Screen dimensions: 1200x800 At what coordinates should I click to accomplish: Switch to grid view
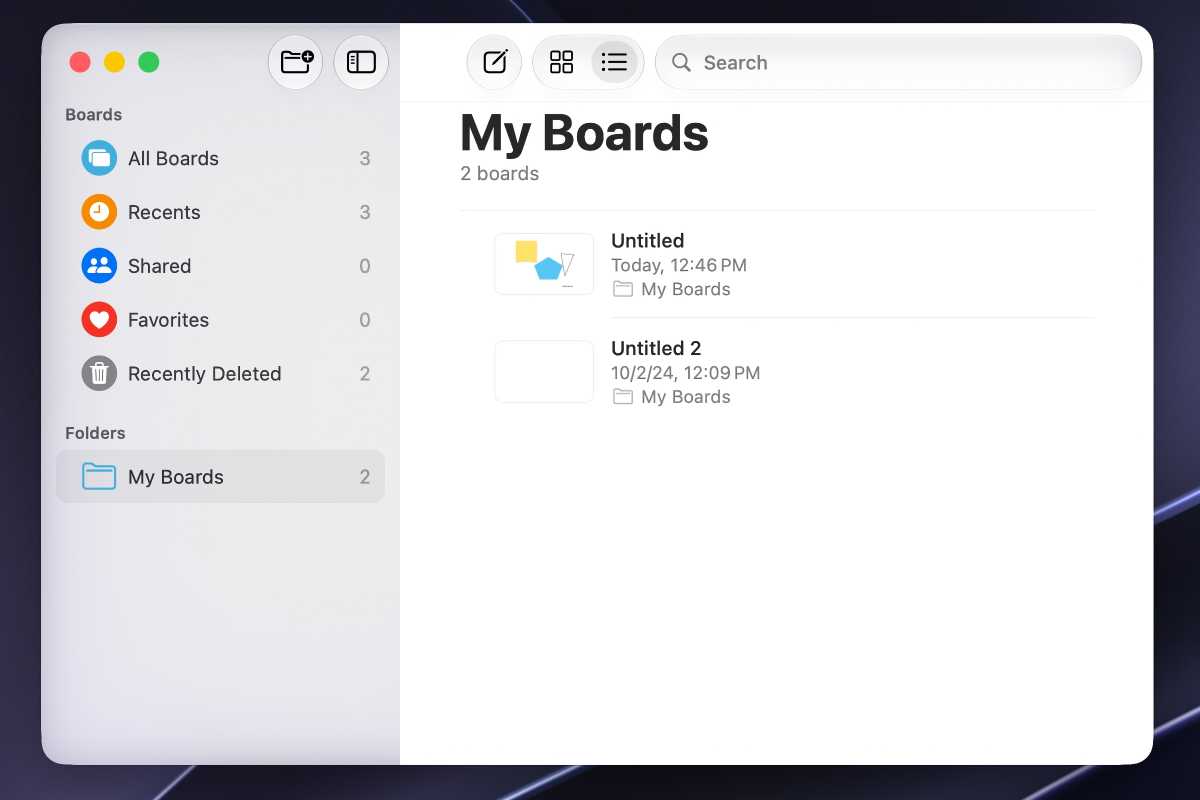[x=562, y=62]
